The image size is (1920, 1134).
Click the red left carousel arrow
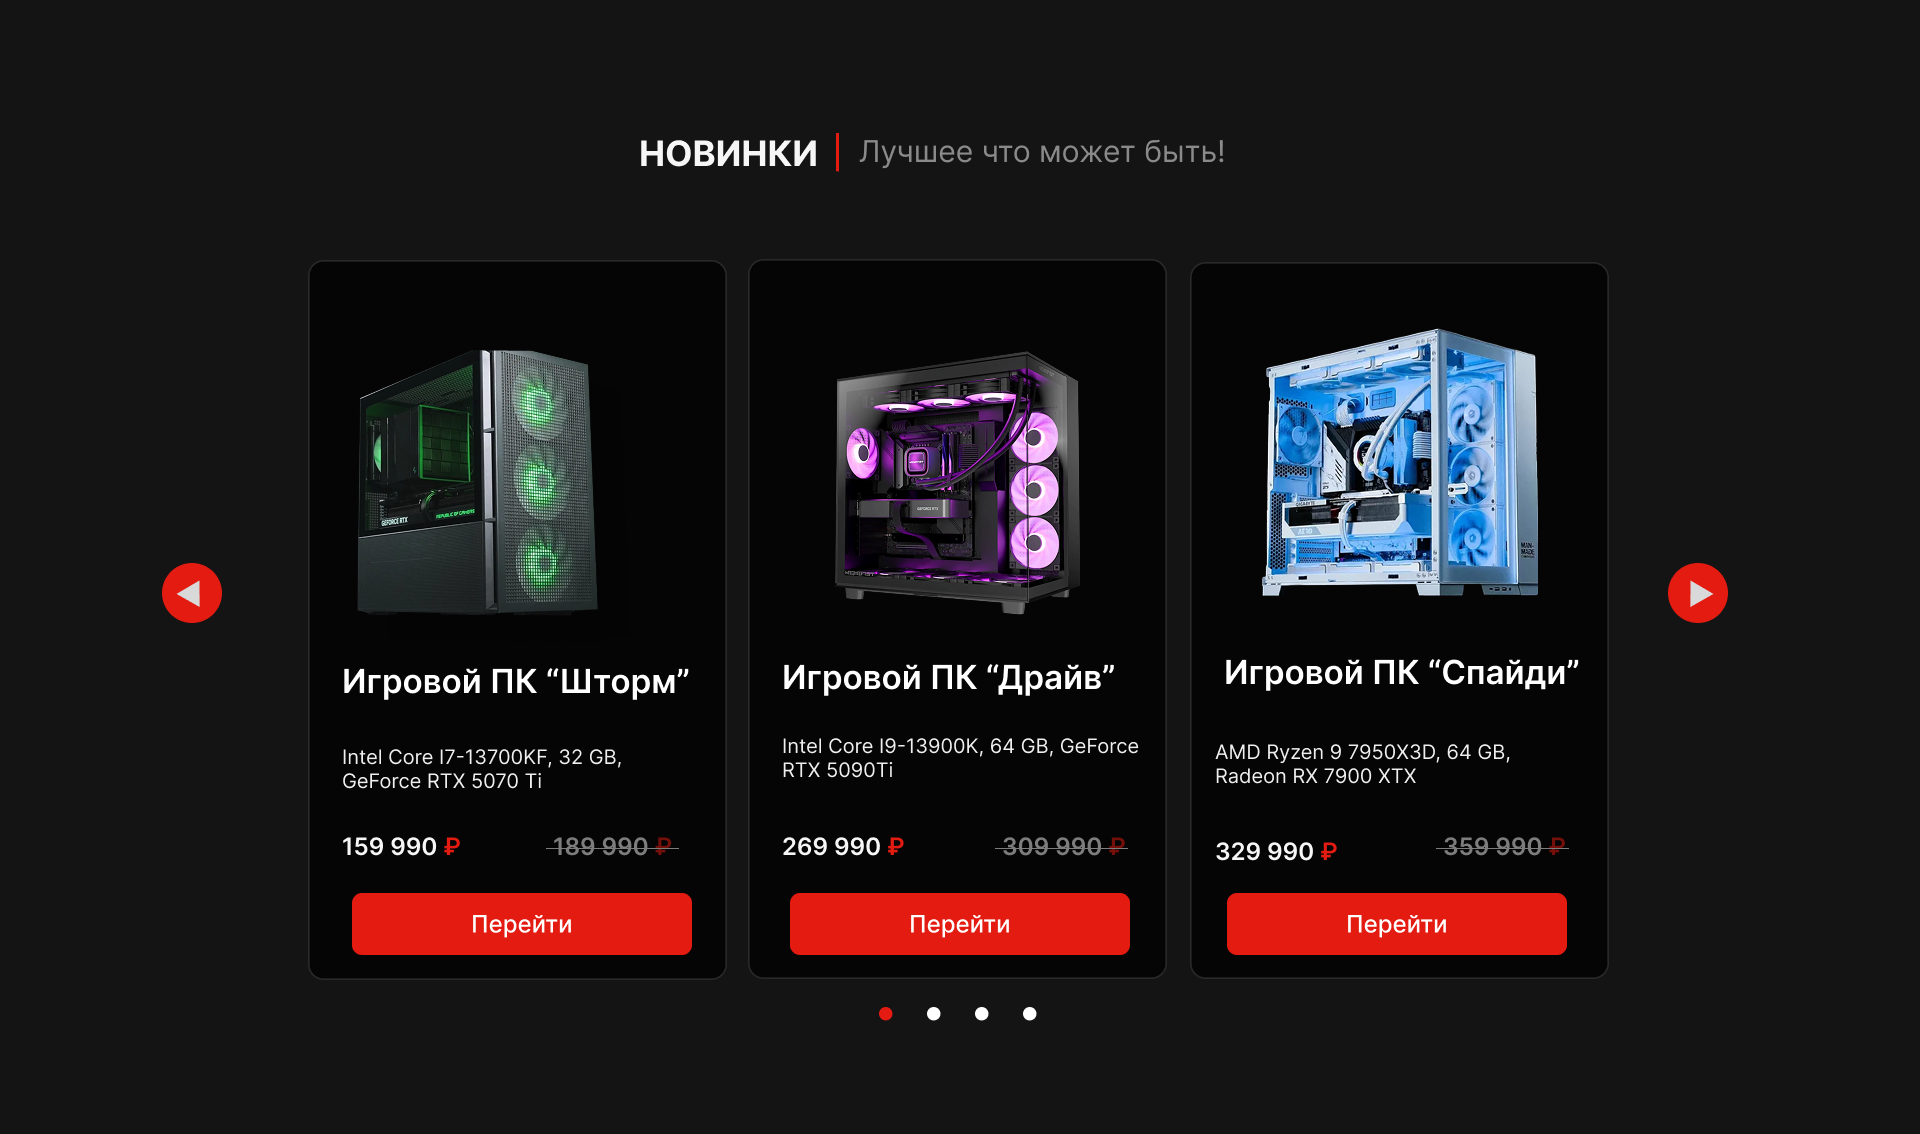[x=192, y=593]
